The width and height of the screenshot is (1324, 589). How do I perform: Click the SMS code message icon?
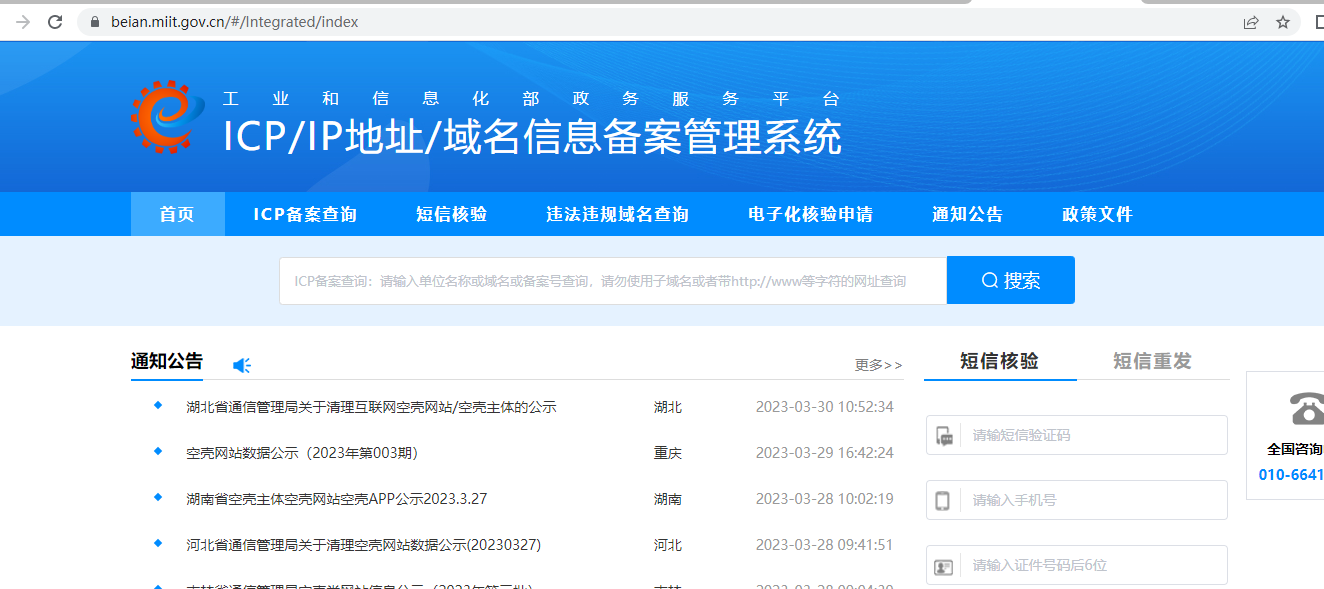pyautogui.click(x=944, y=435)
